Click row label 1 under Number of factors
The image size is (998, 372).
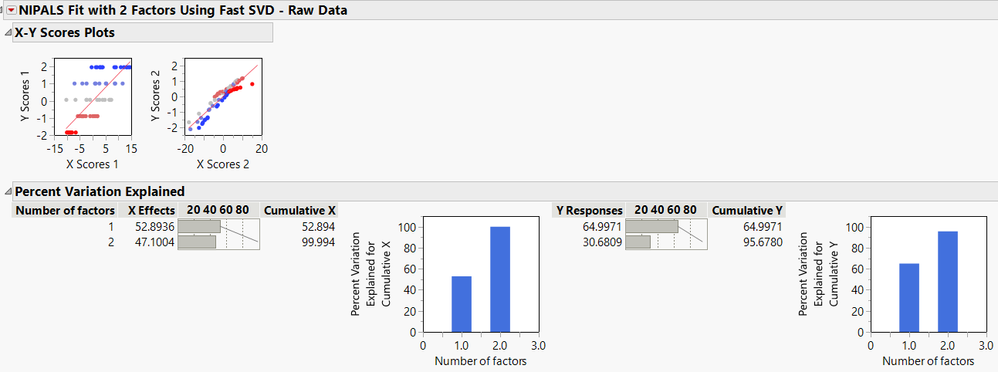(112, 226)
